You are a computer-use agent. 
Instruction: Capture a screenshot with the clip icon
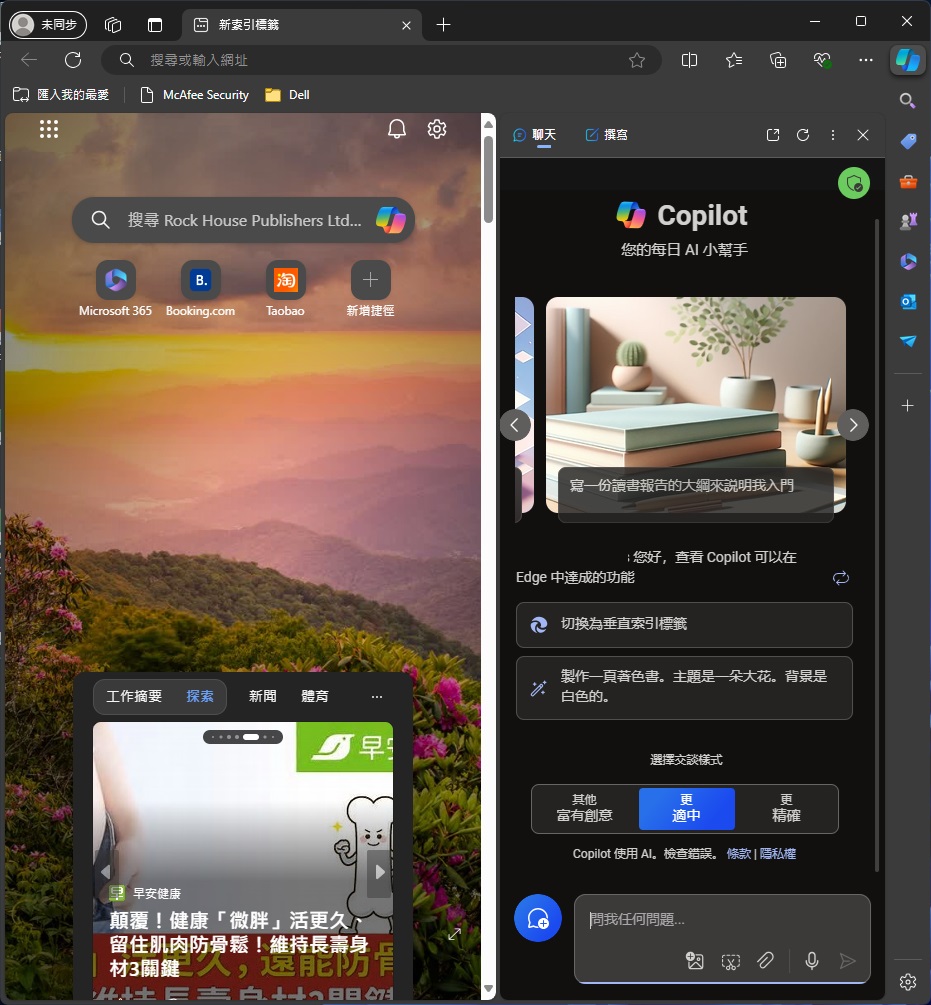point(731,961)
